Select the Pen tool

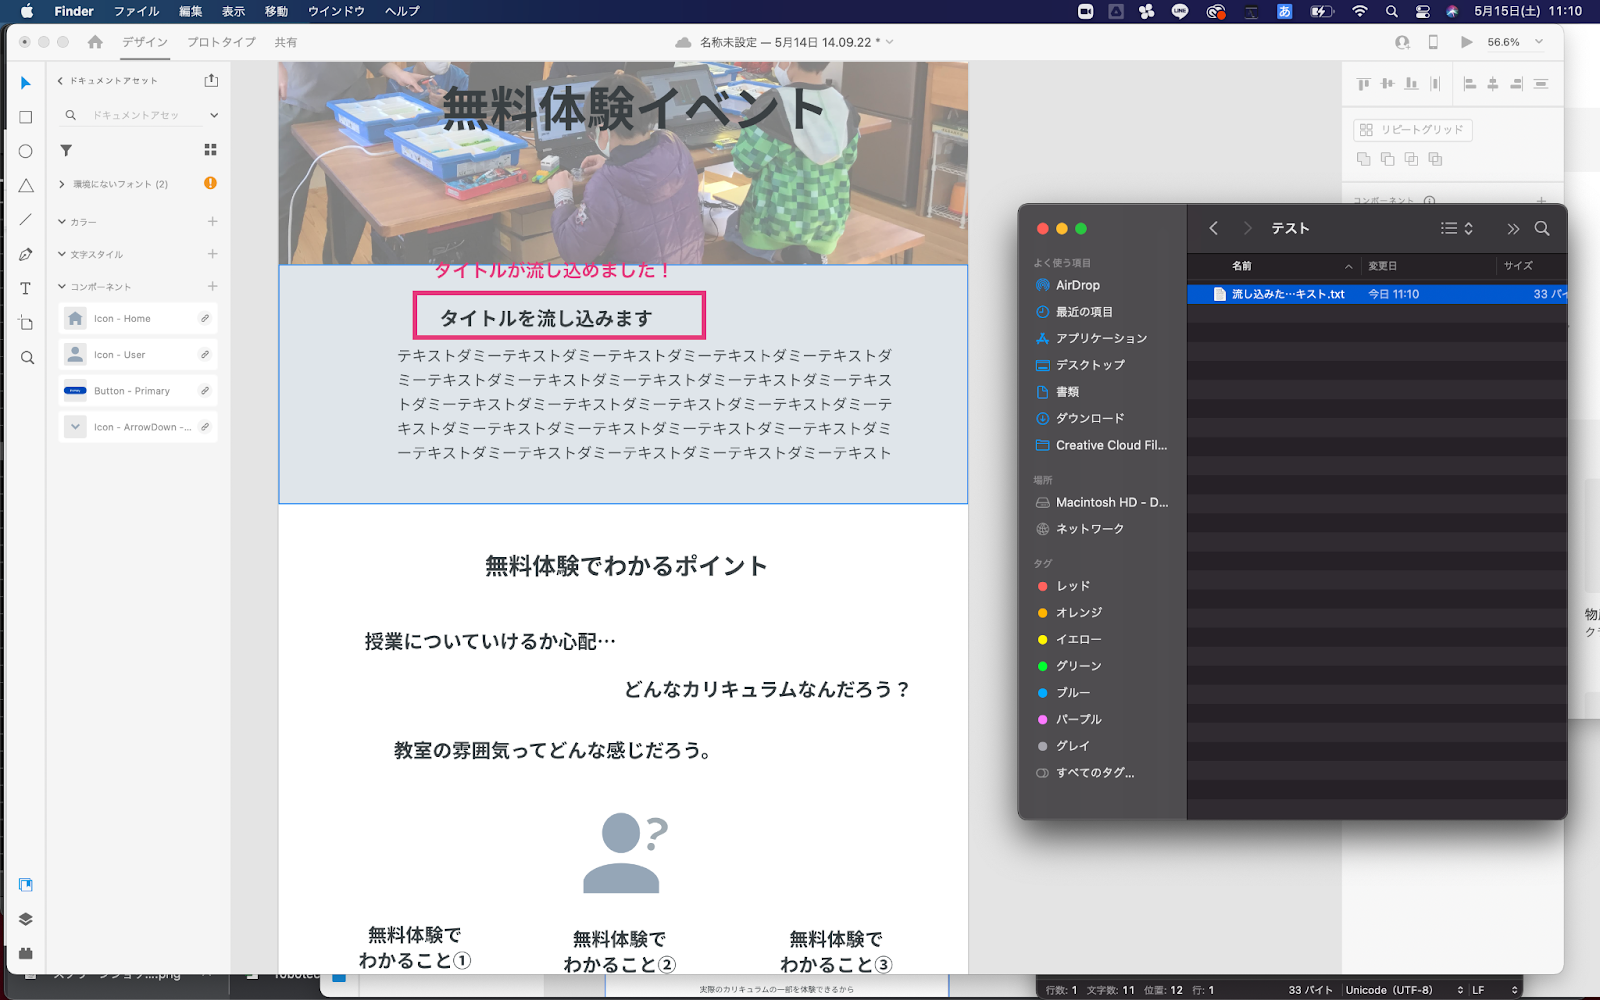[x=26, y=254]
